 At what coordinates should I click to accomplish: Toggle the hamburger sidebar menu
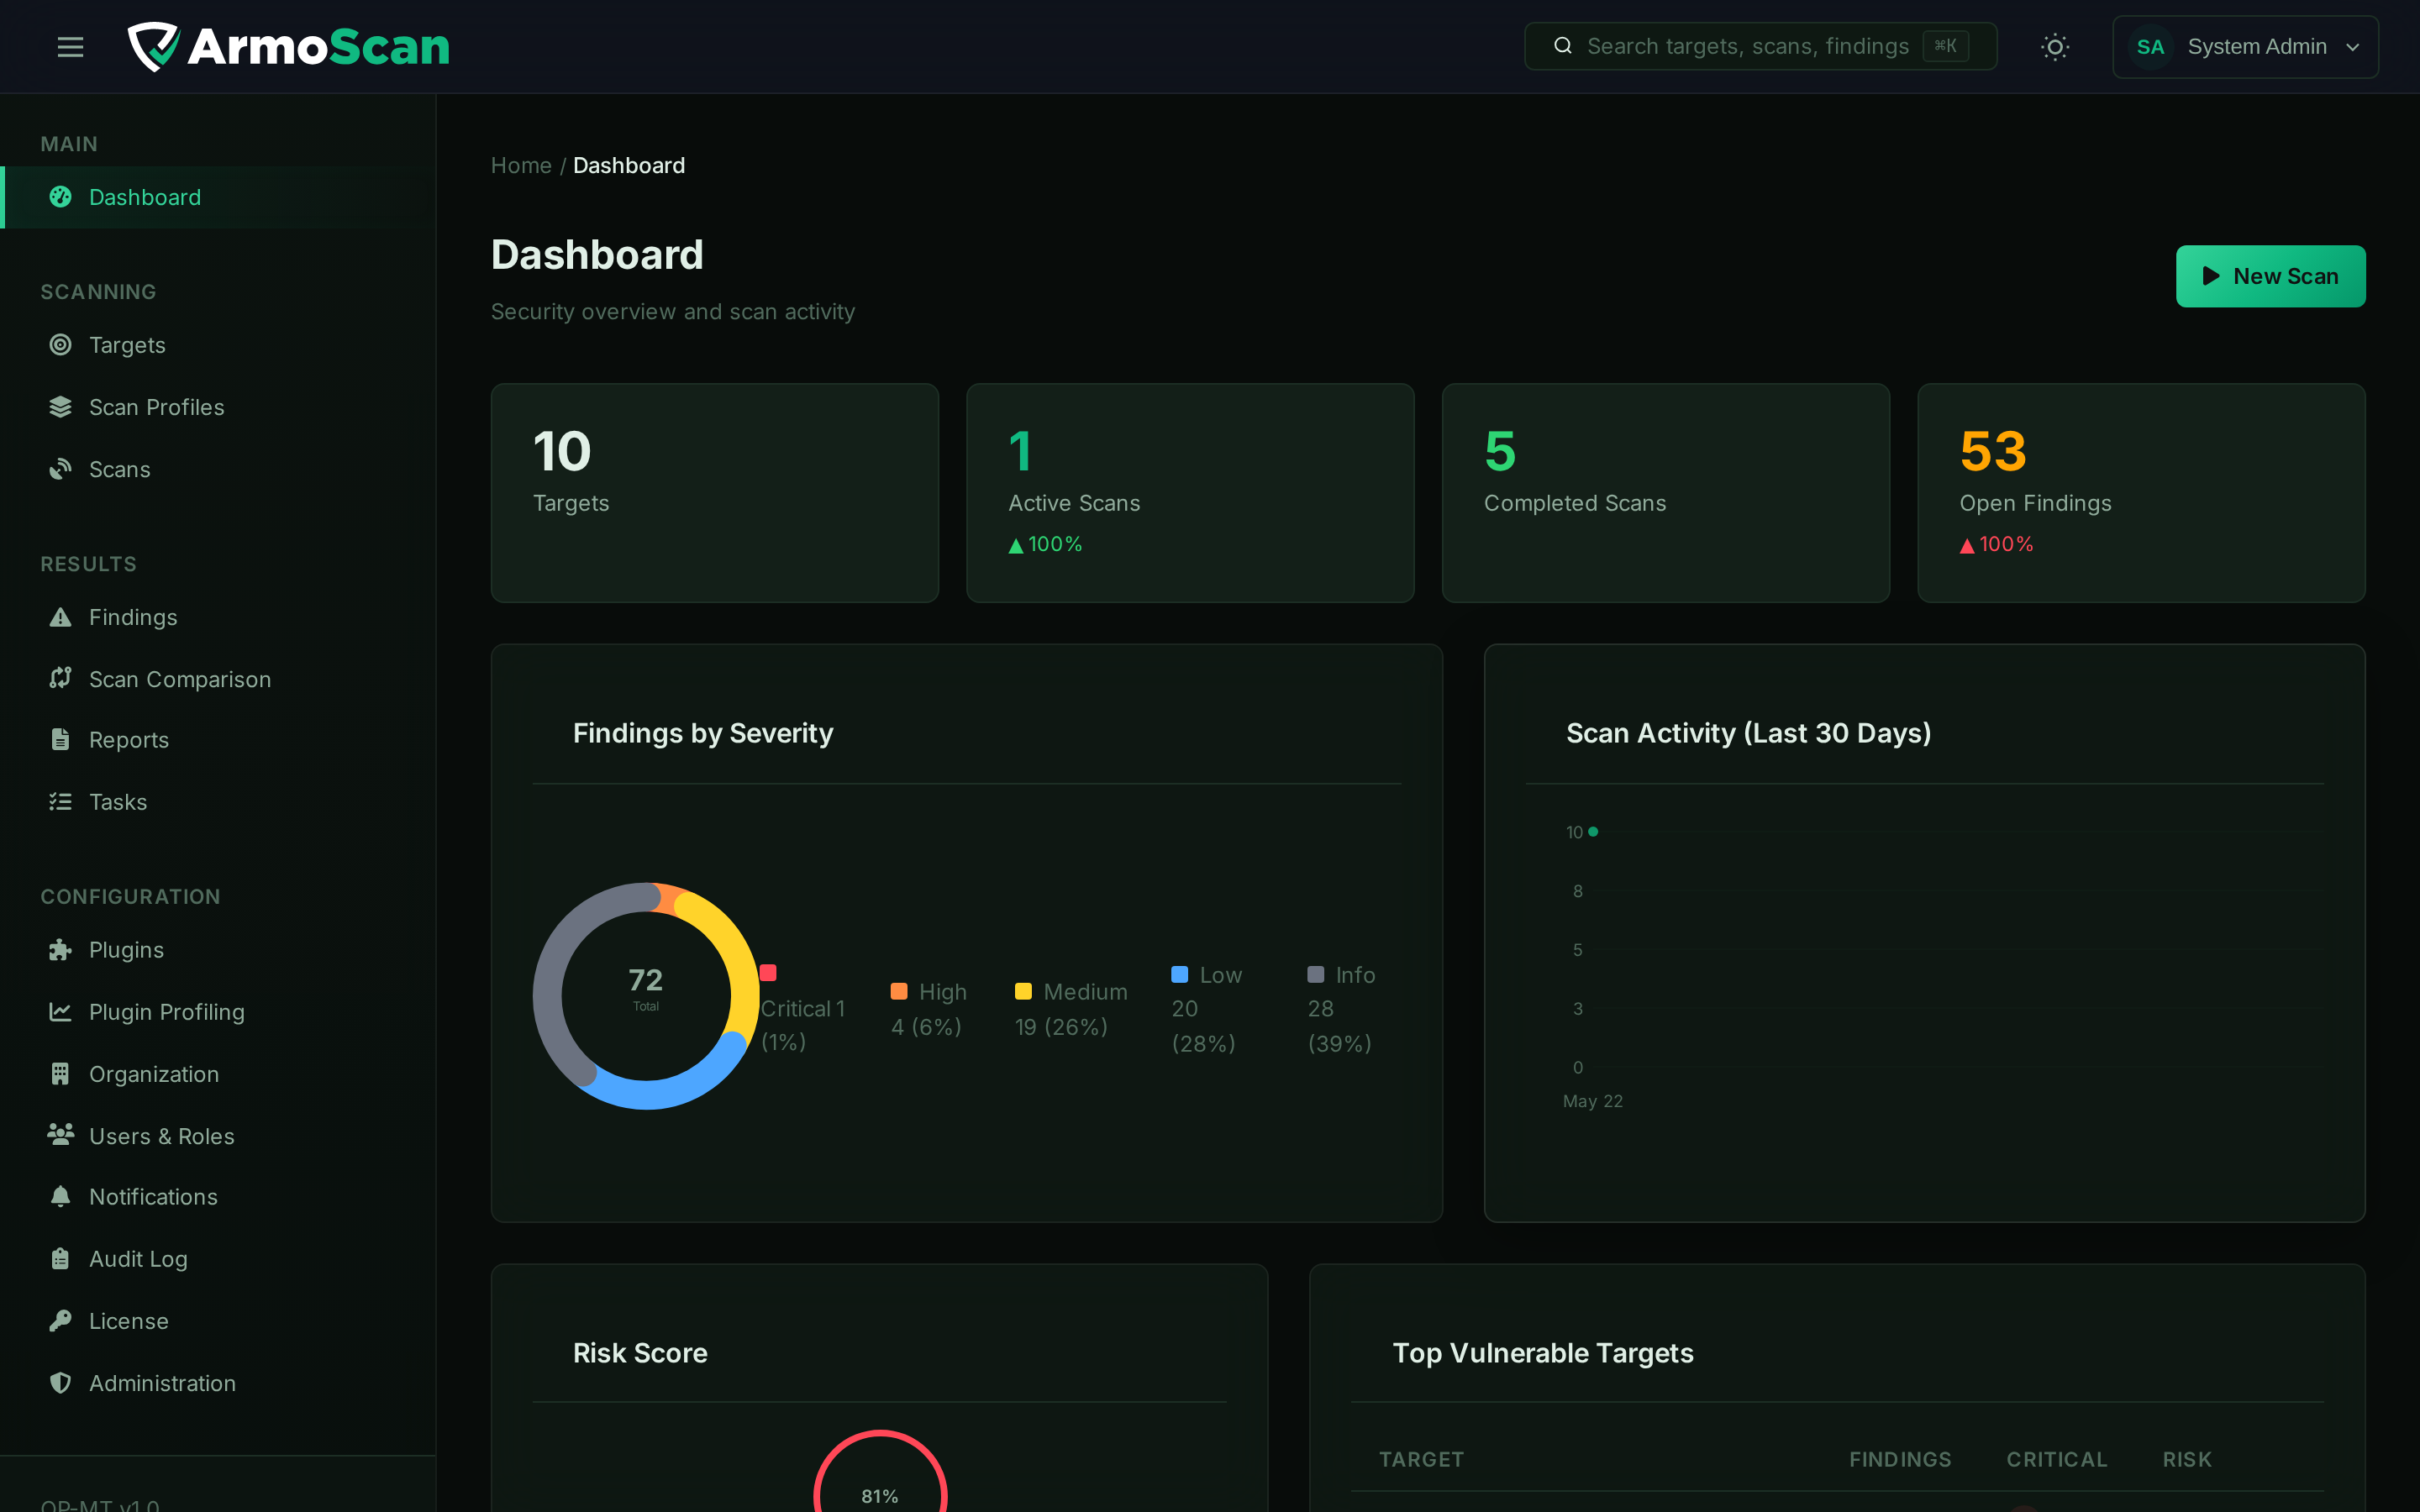pos(70,47)
